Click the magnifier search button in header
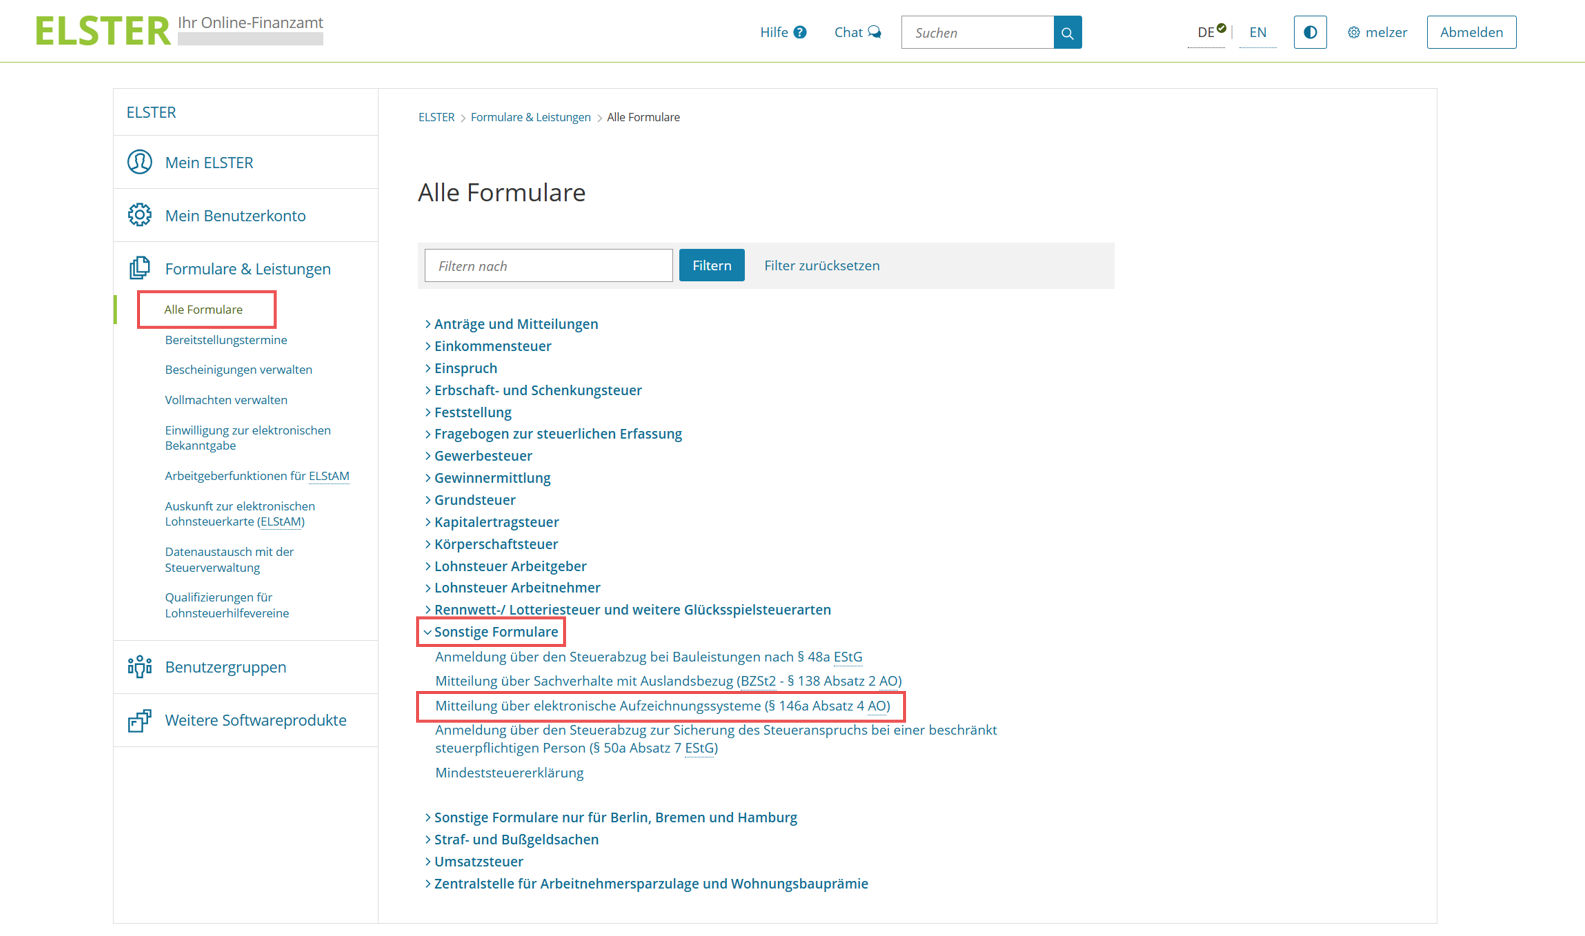The height and width of the screenshot is (936, 1585). coord(1067,33)
